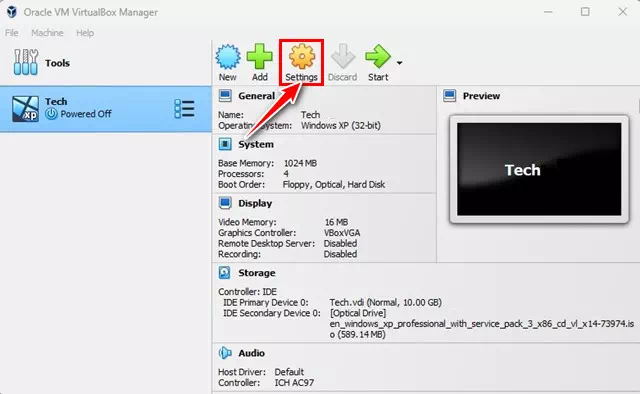
Task: Click the Preview section monitor icon
Action: 449,96
